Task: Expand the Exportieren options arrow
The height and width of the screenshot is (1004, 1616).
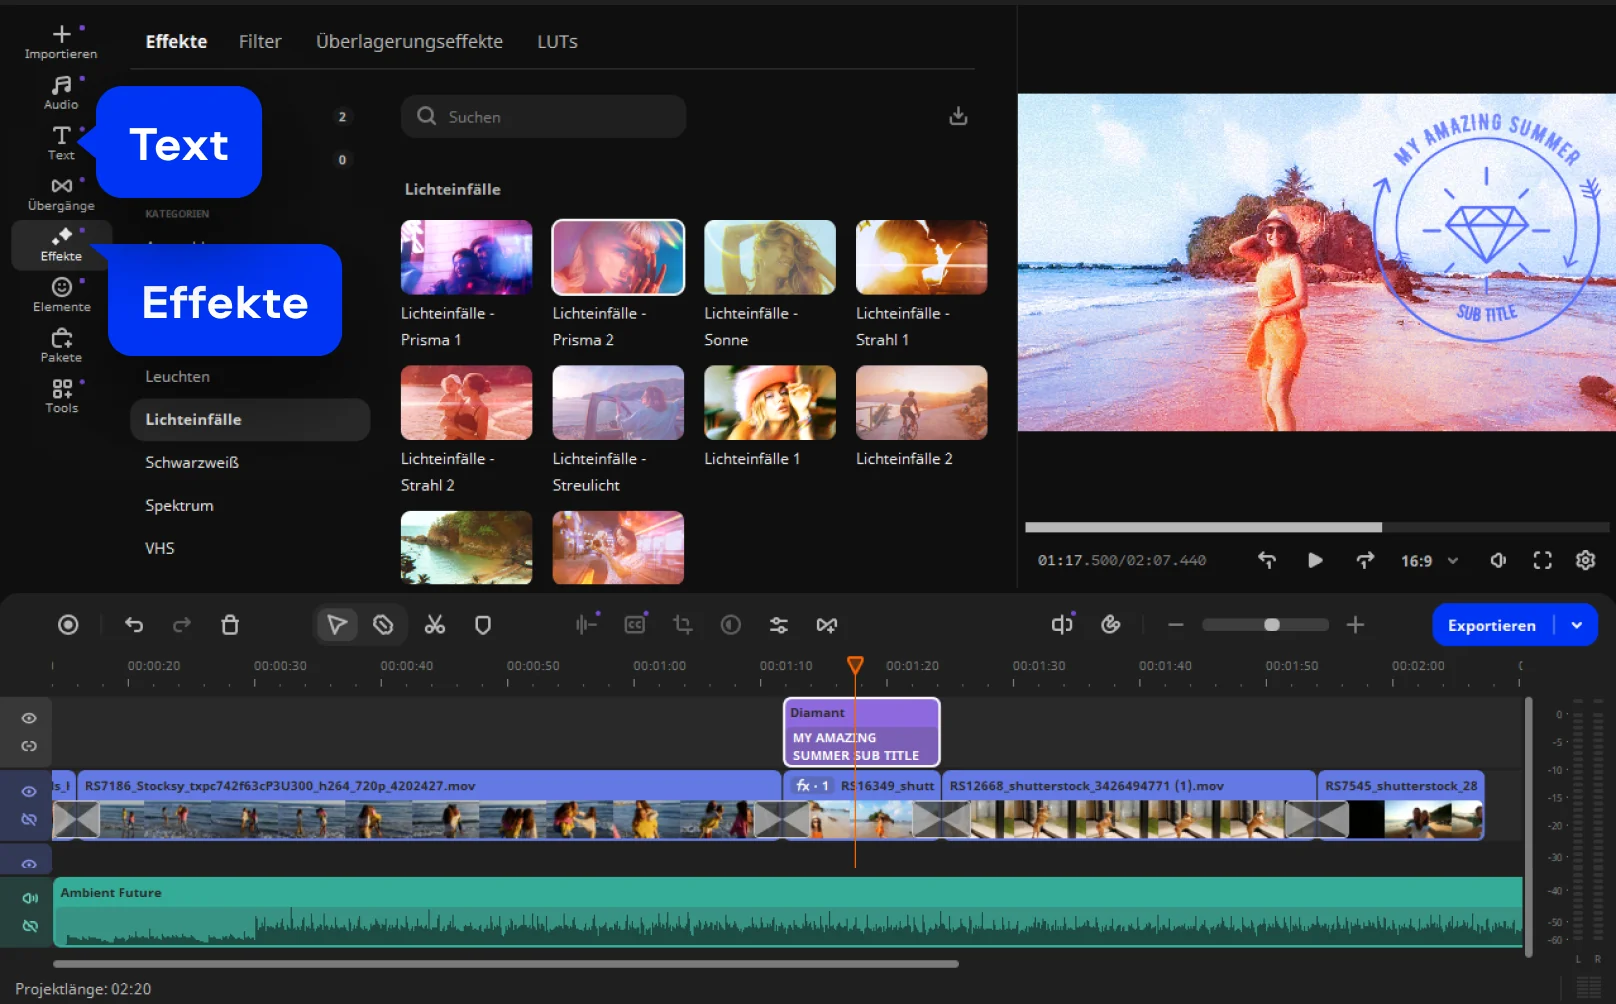Action: [x=1577, y=625]
